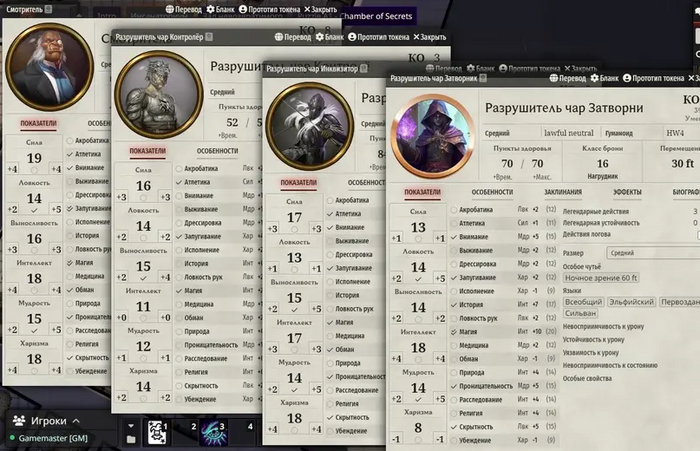Switch to ЗАКЛИНАНИЯ tab in Затворник sheet
Image resolution: width=700 pixels, height=451 pixels.
pyautogui.click(x=562, y=192)
